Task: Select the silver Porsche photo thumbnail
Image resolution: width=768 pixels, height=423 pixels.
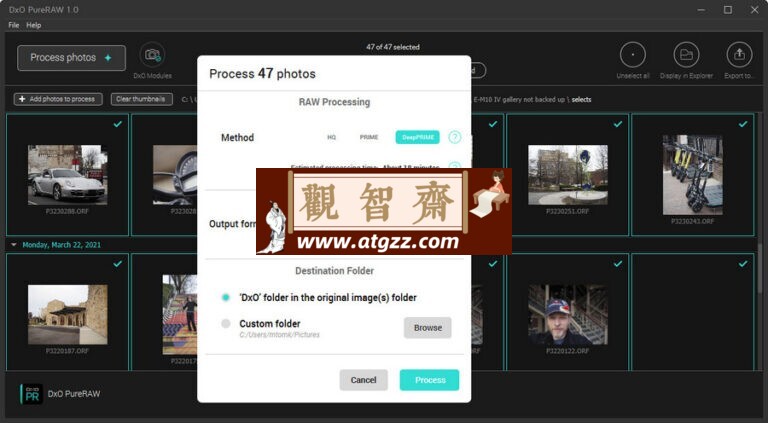Action: click(67, 175)
